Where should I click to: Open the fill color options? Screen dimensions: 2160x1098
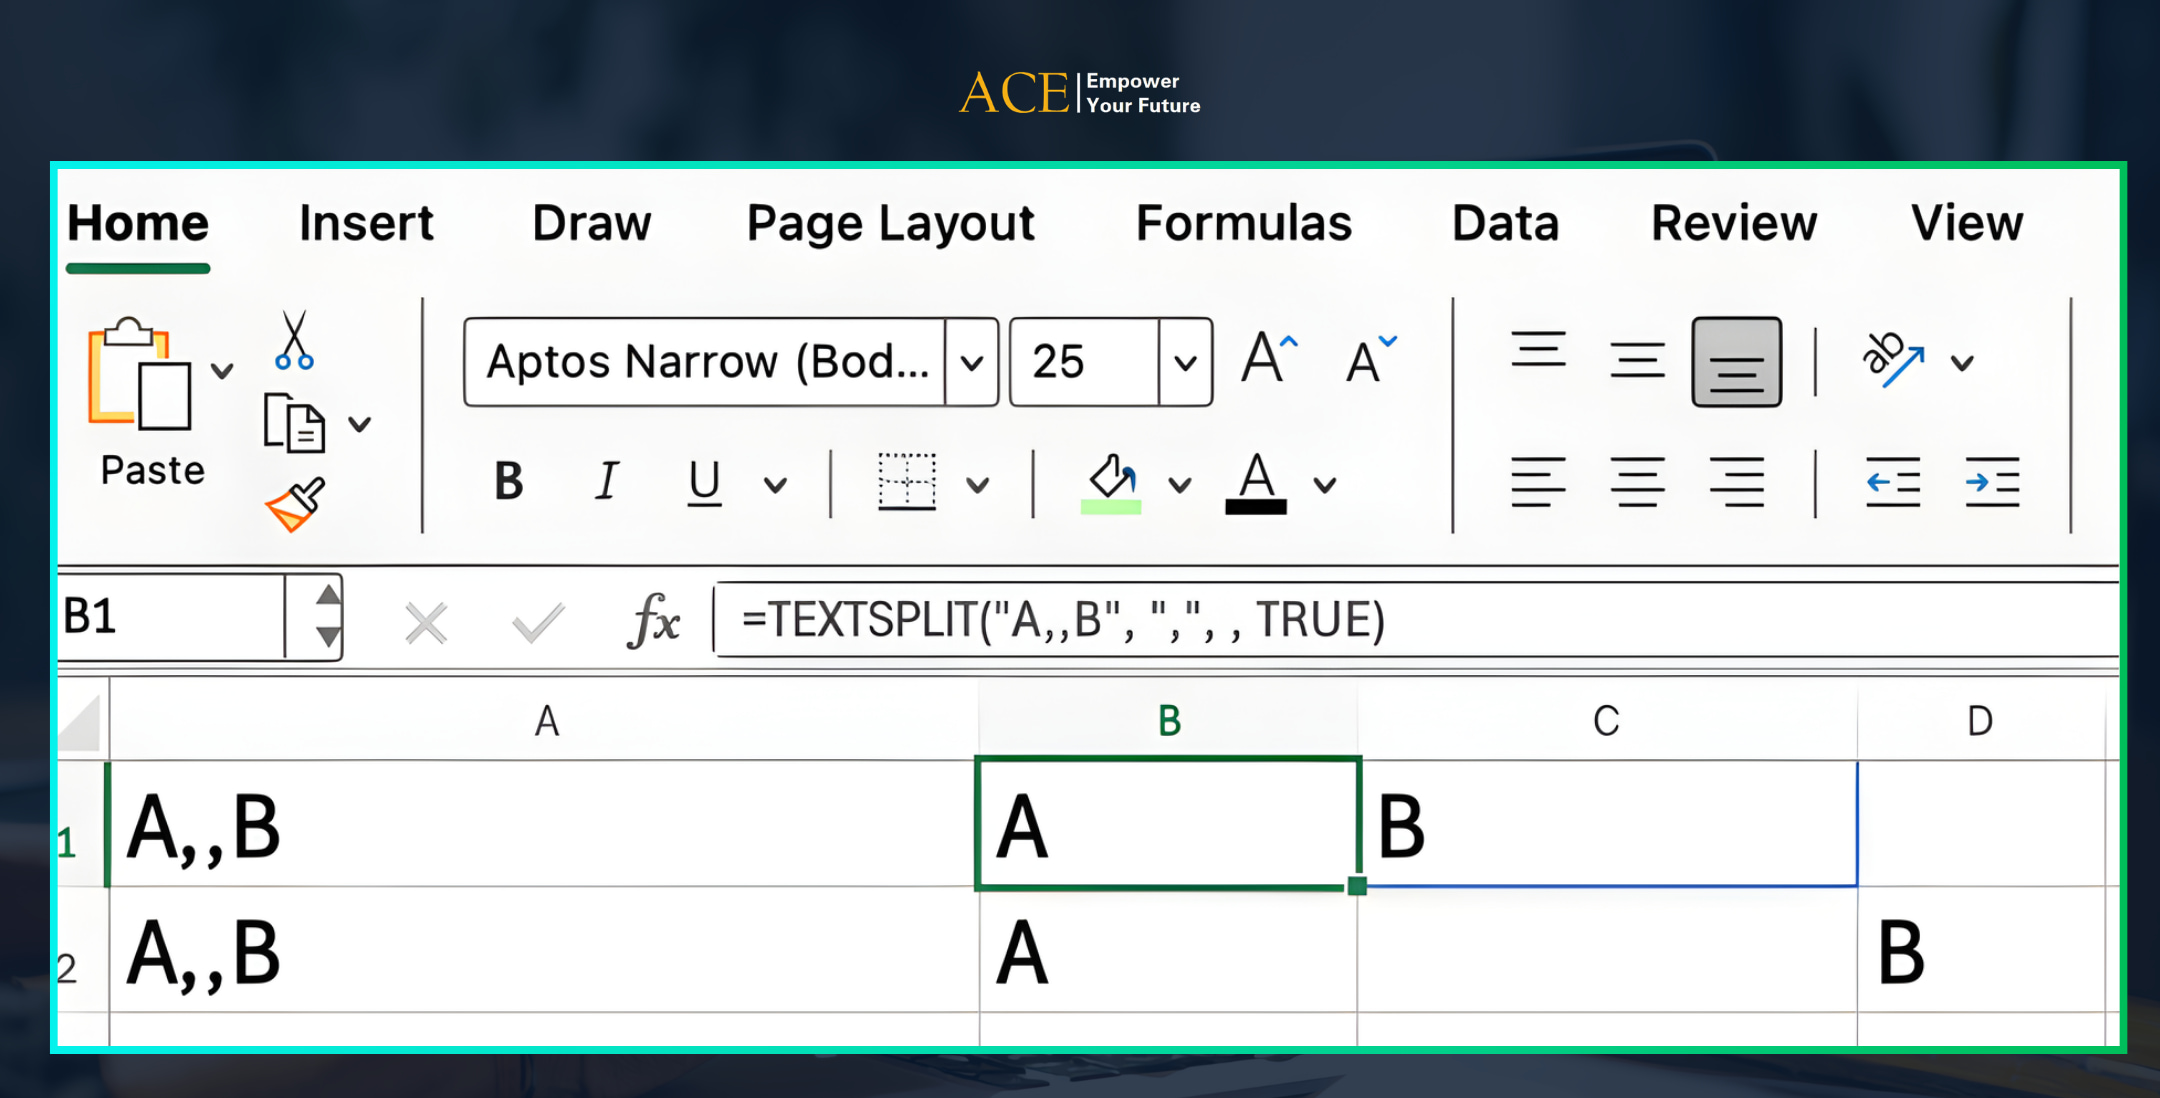tap(1180, 483)
